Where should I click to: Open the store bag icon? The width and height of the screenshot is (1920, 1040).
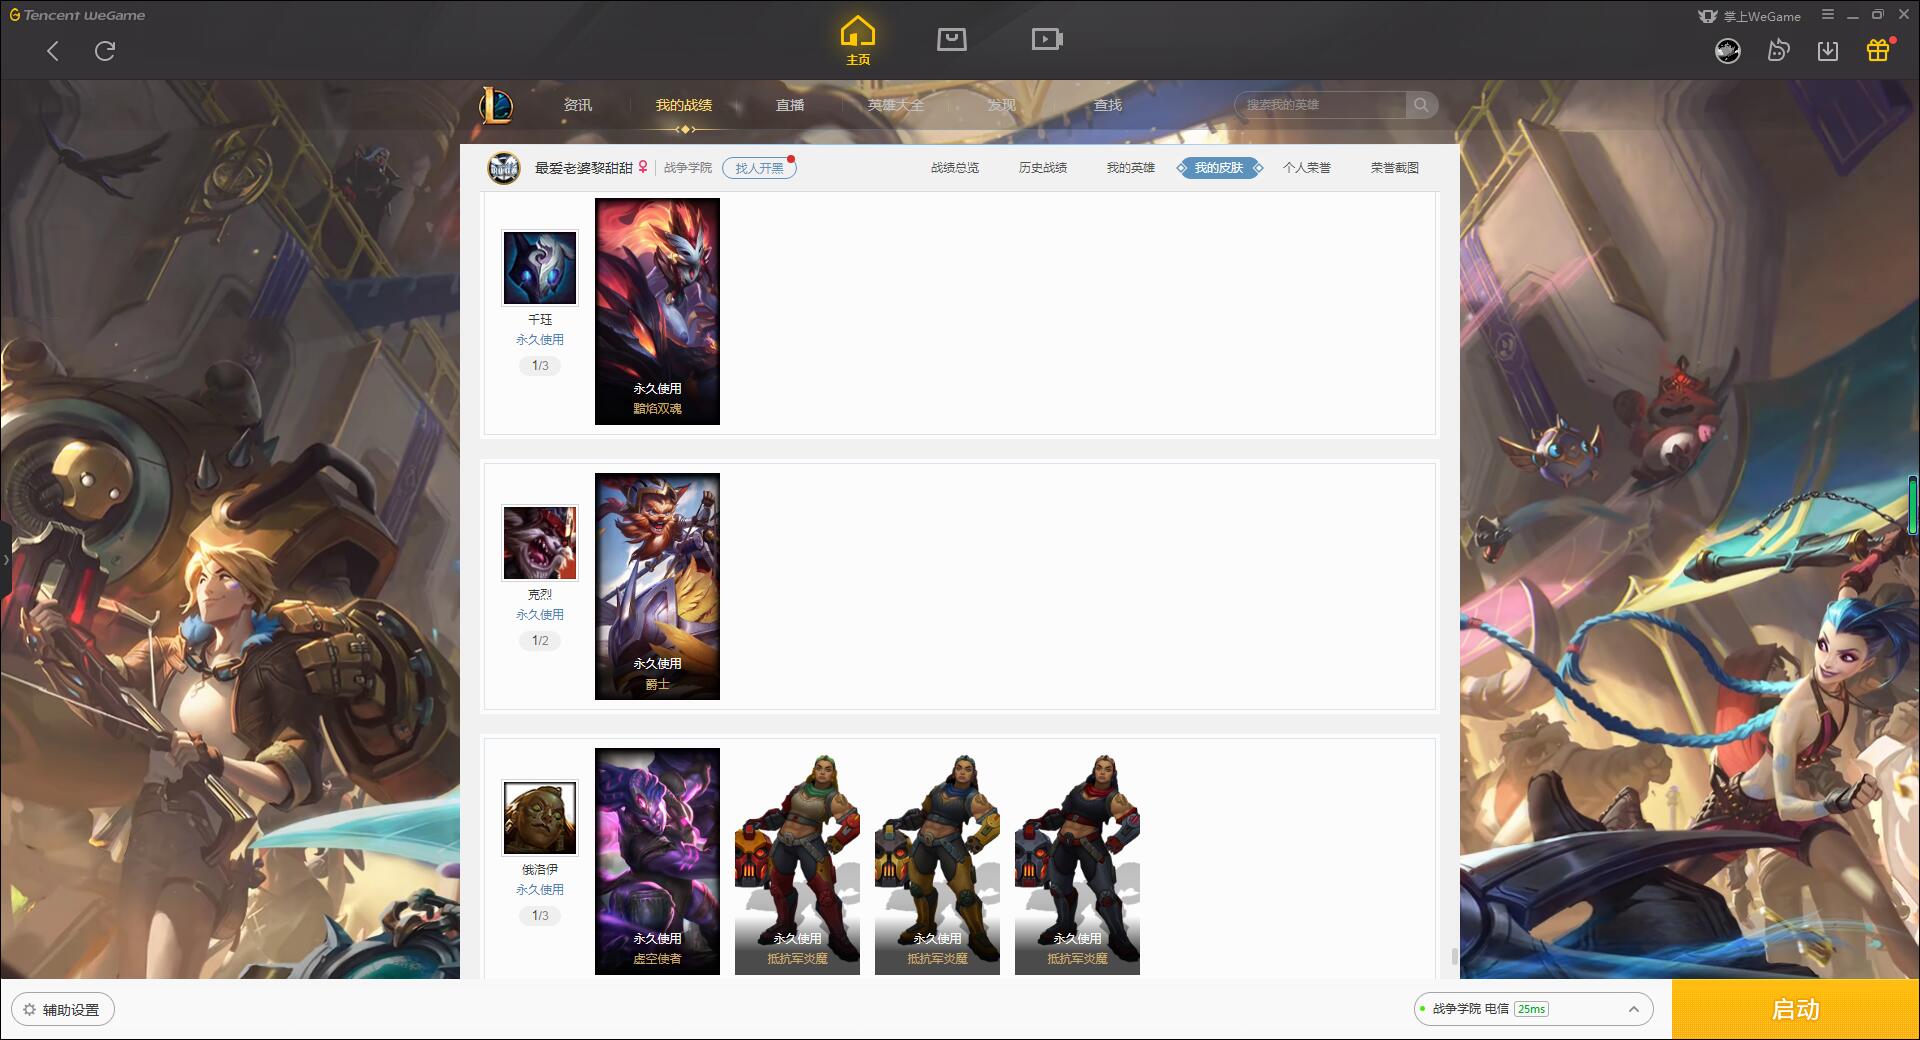951,39
